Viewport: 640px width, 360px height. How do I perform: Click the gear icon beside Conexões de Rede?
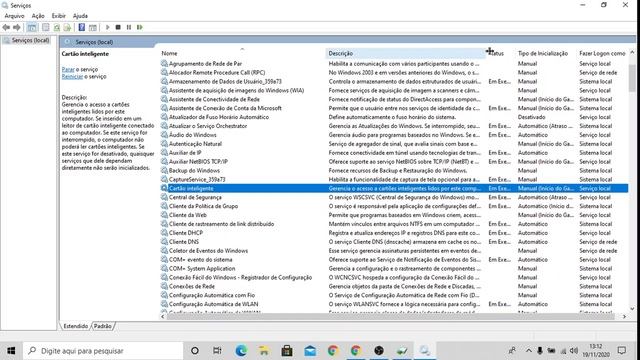pyautogui.click(x=164, y=286)
